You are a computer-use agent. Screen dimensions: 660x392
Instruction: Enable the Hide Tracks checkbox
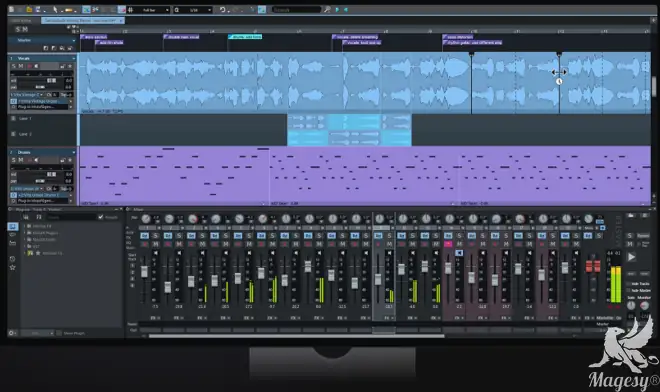pyautogui.click(x=628, y=284)
